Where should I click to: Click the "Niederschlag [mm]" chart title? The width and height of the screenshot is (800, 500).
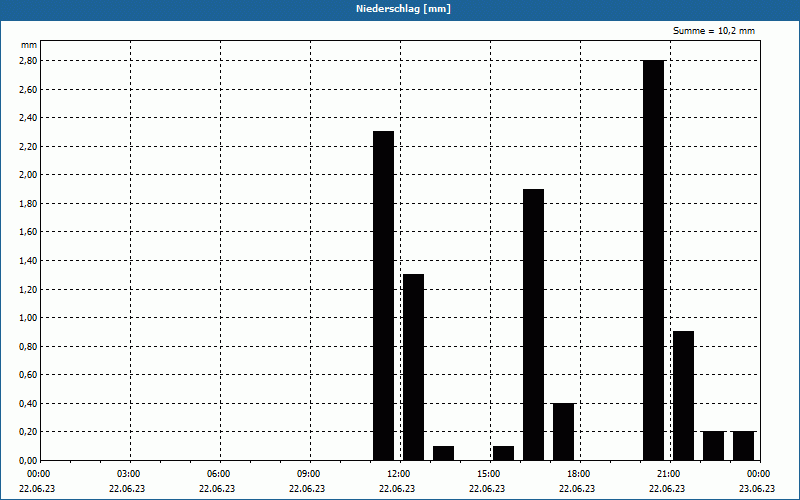403,9
